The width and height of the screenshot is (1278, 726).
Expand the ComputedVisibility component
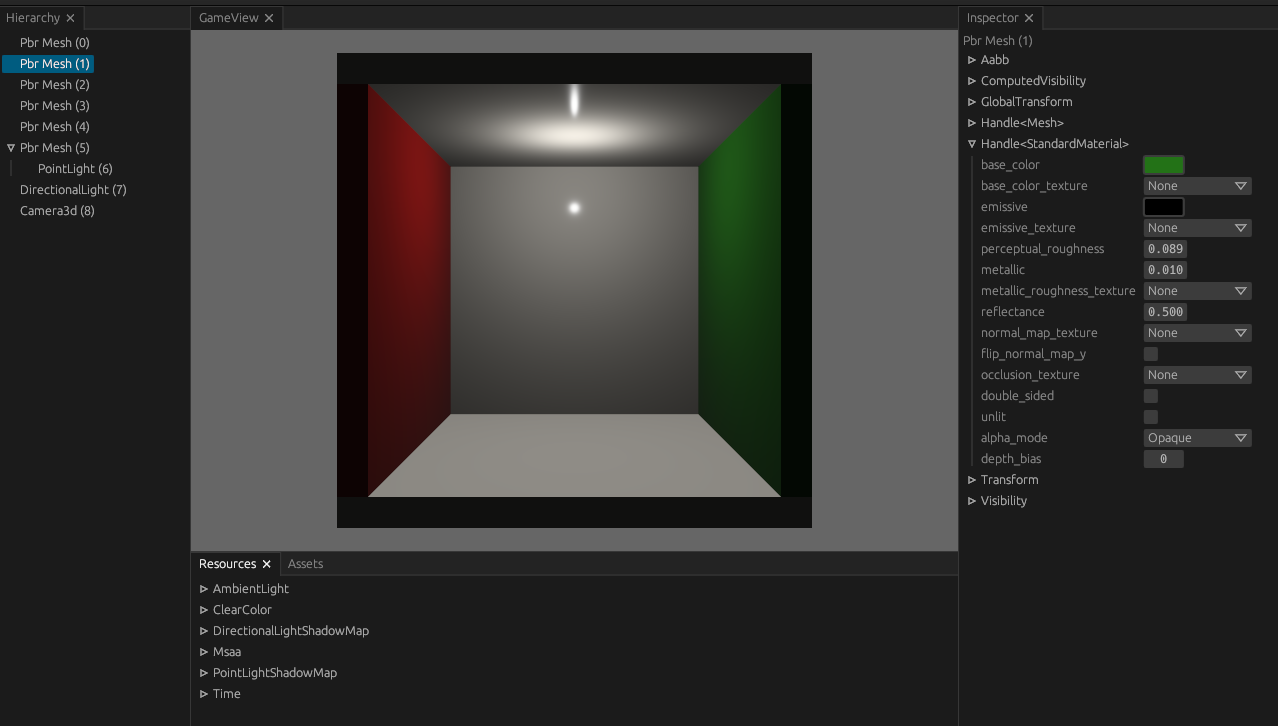(971, 81)
